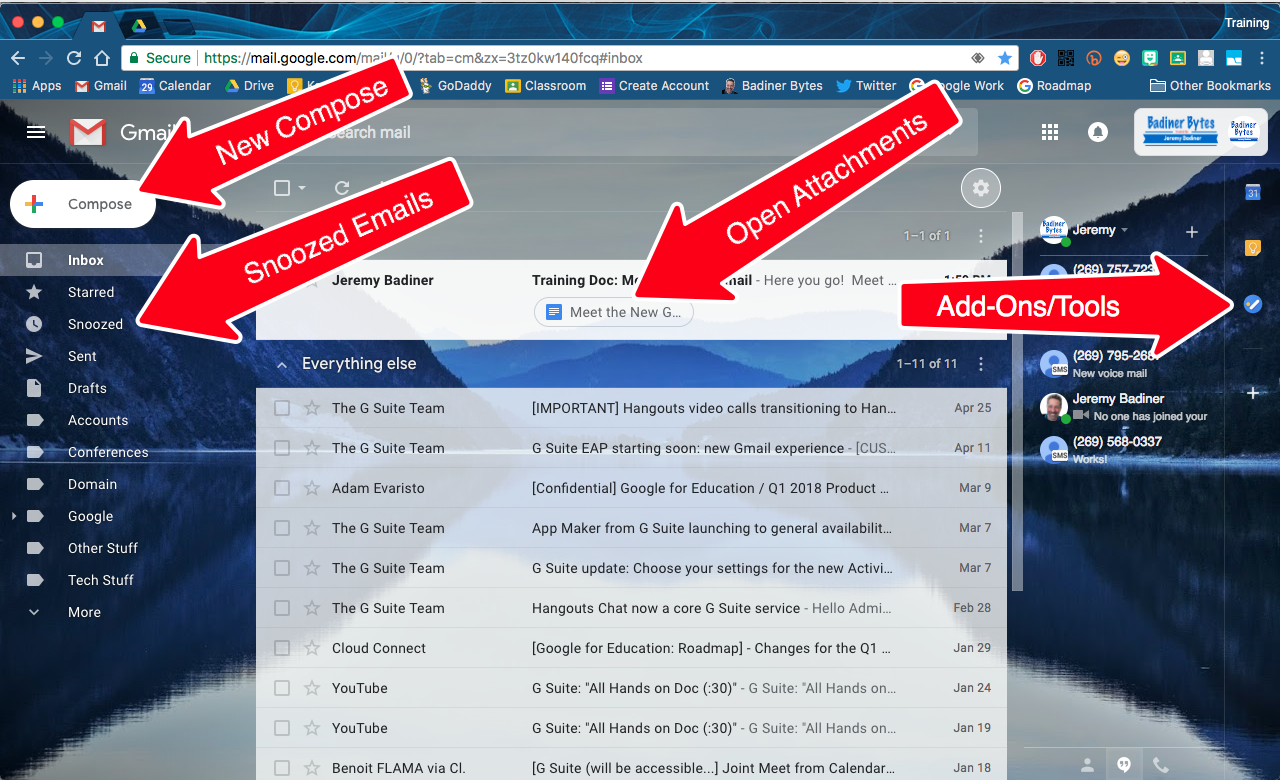Tick the select-all checkbox in the toolbar
Image resolution: width=1280 pixels, height=780 pixels.
coord(282,188)
